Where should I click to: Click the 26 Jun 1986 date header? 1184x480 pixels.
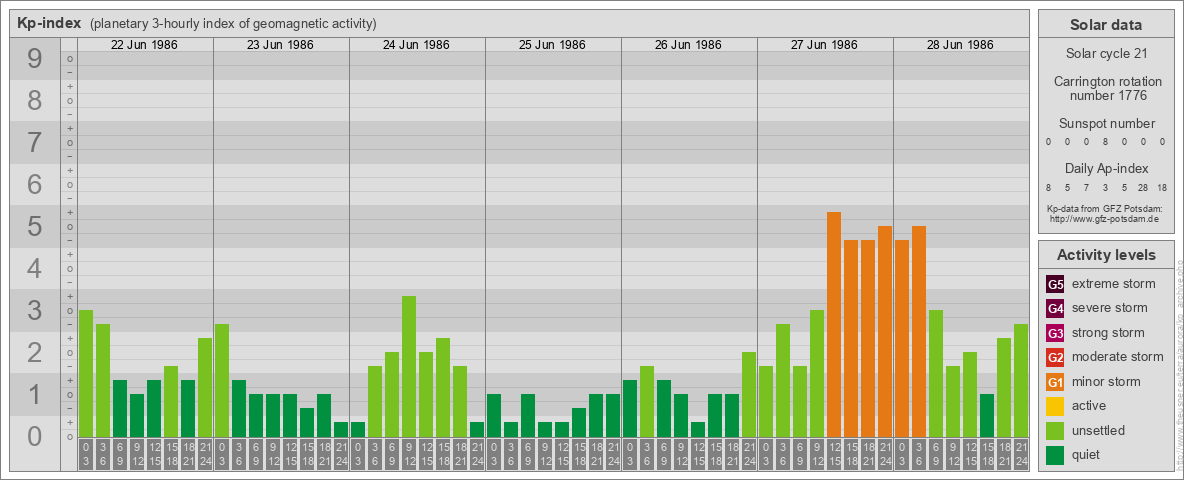point(688,45)
